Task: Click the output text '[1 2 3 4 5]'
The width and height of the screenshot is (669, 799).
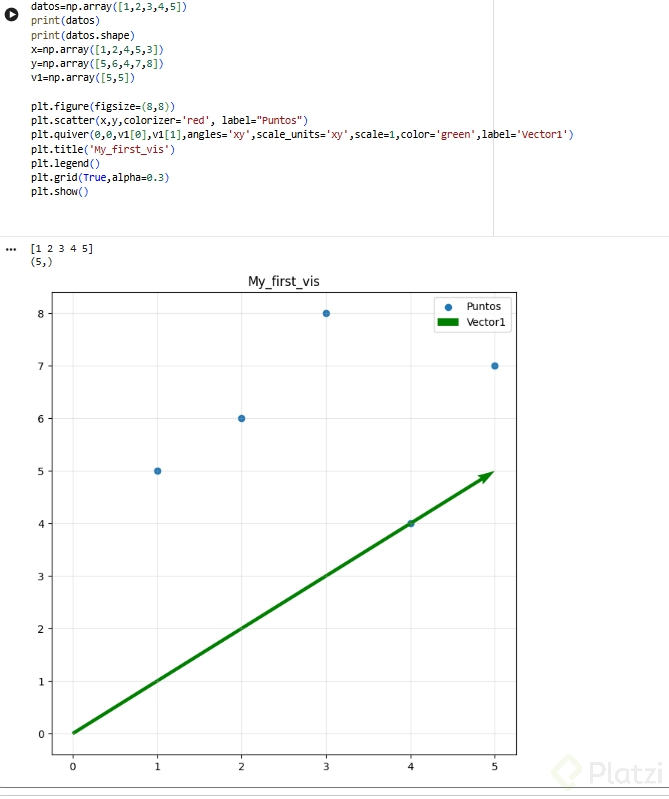Action: point(62,249)
